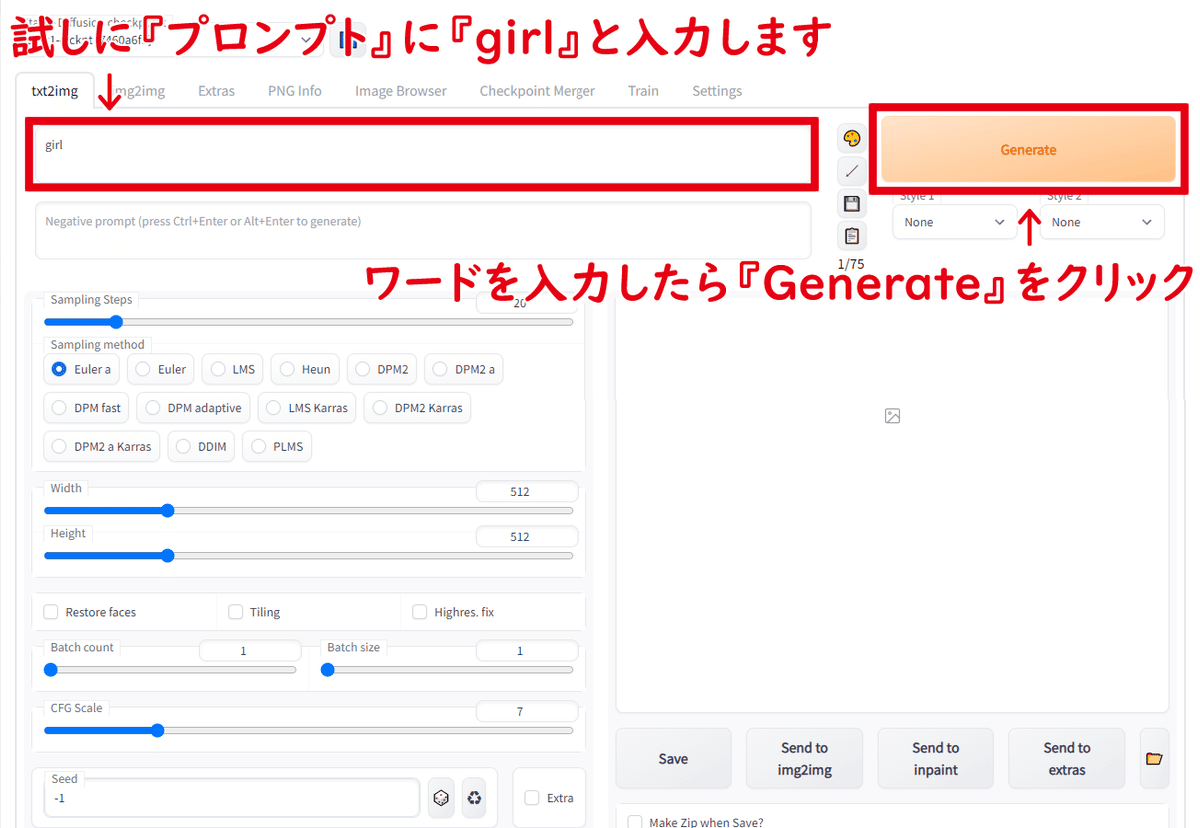Select DPM fast sampling method
This screenshot has height=828, width=1200.
(x=86, y=408)
